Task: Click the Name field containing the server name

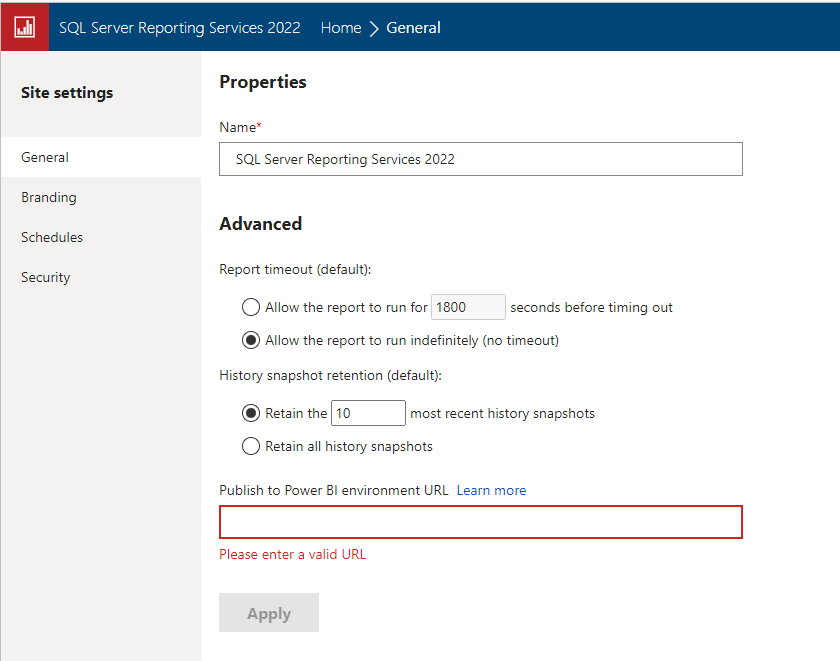Action: tap(480, 159)
